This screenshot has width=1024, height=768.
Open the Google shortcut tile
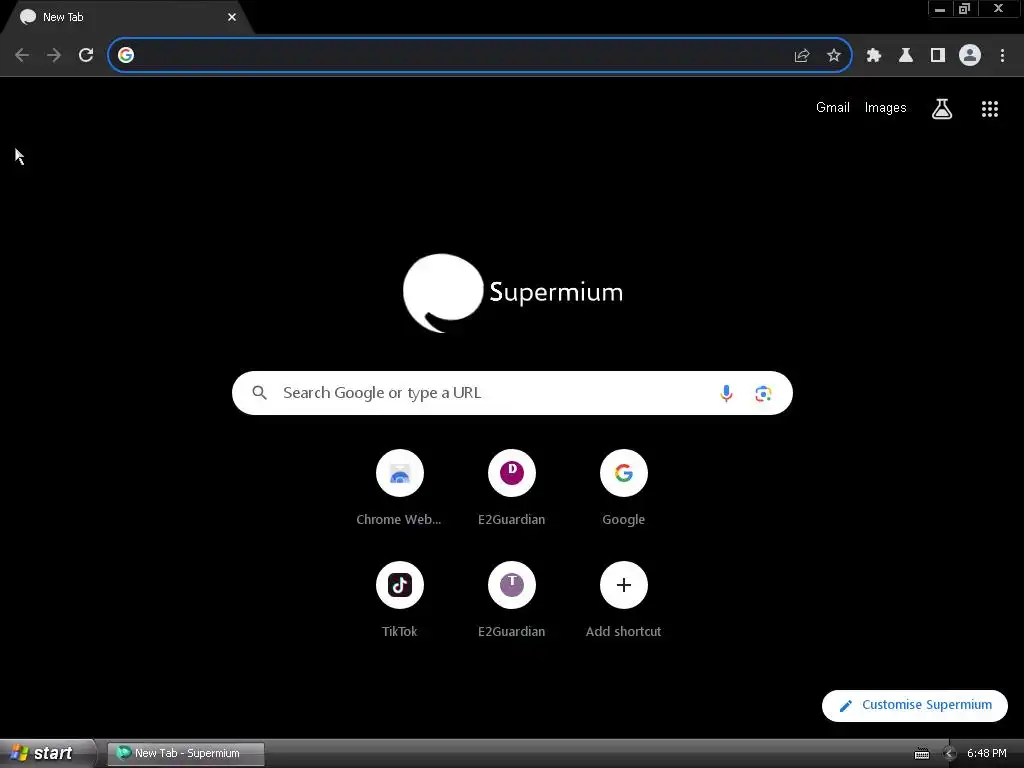click(624, 487)
